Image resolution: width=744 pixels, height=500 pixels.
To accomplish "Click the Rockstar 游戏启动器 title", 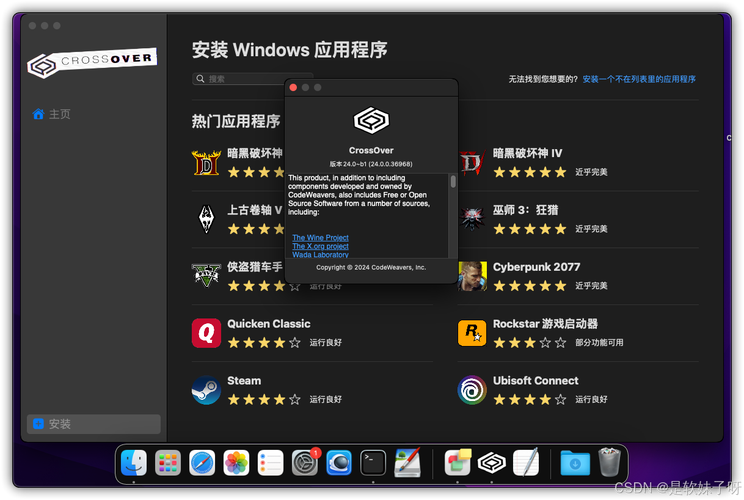I will coord(545,324).
